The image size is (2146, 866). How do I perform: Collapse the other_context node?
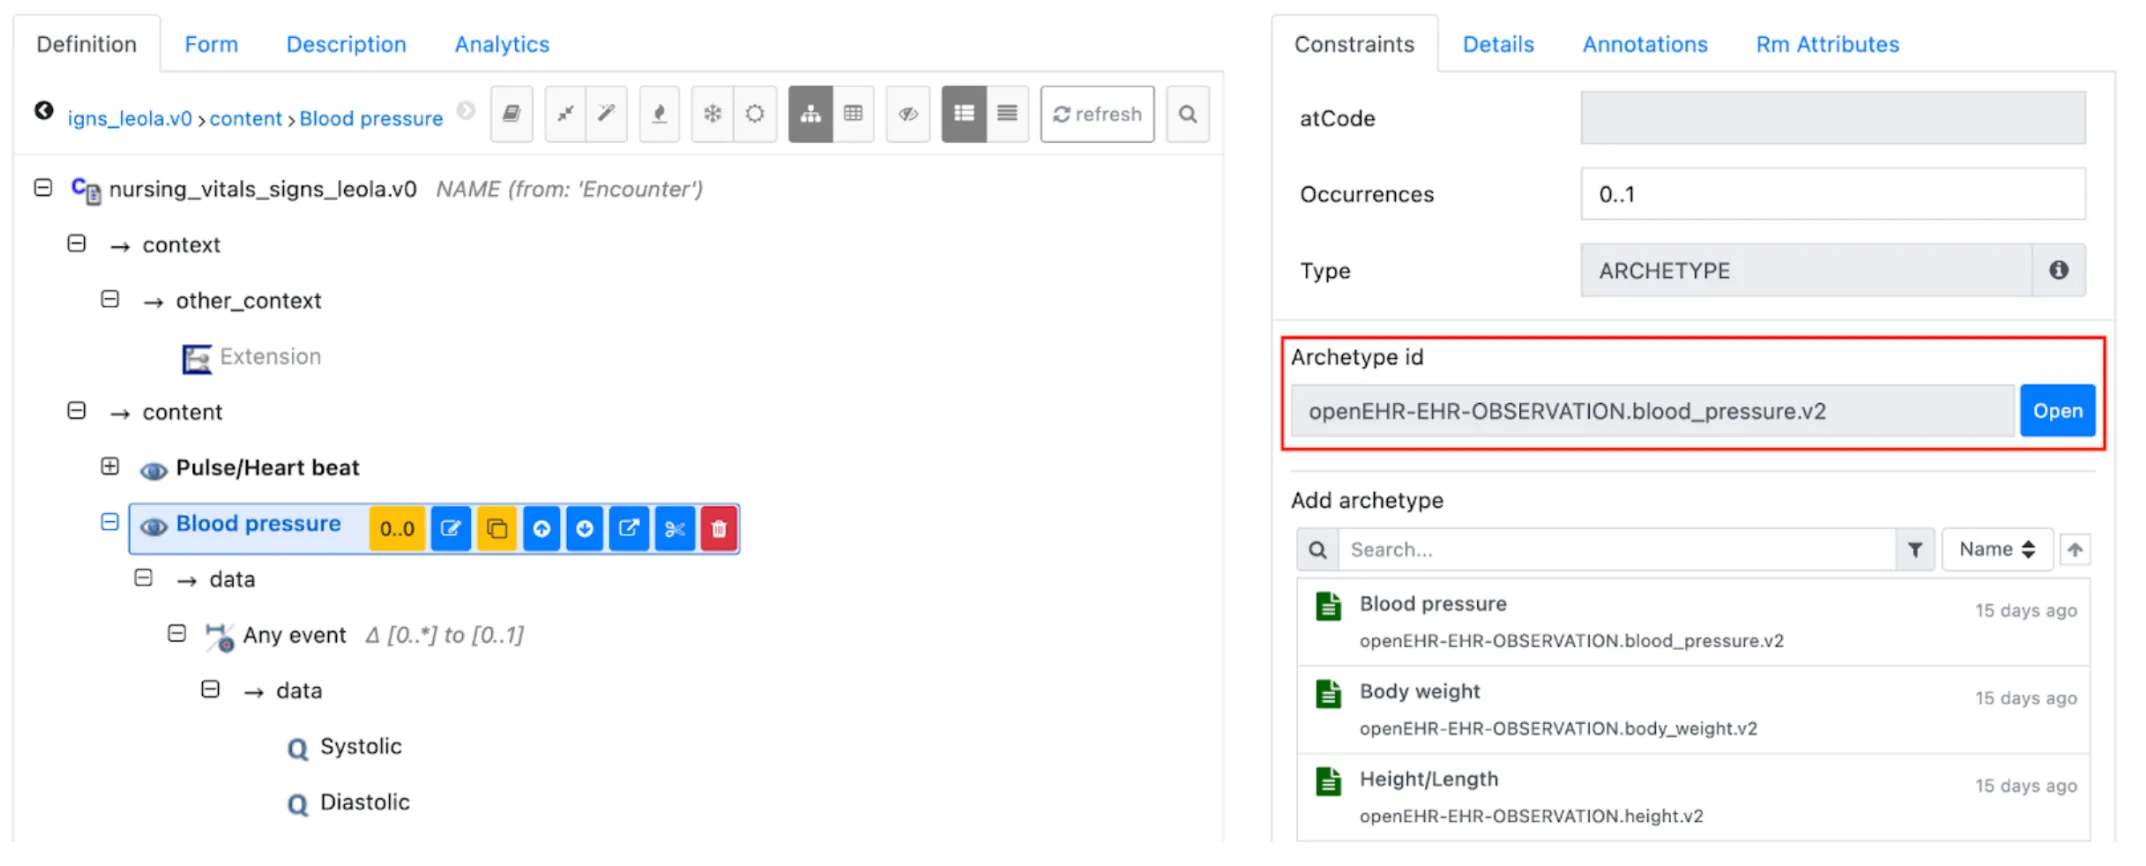(110, 299)
